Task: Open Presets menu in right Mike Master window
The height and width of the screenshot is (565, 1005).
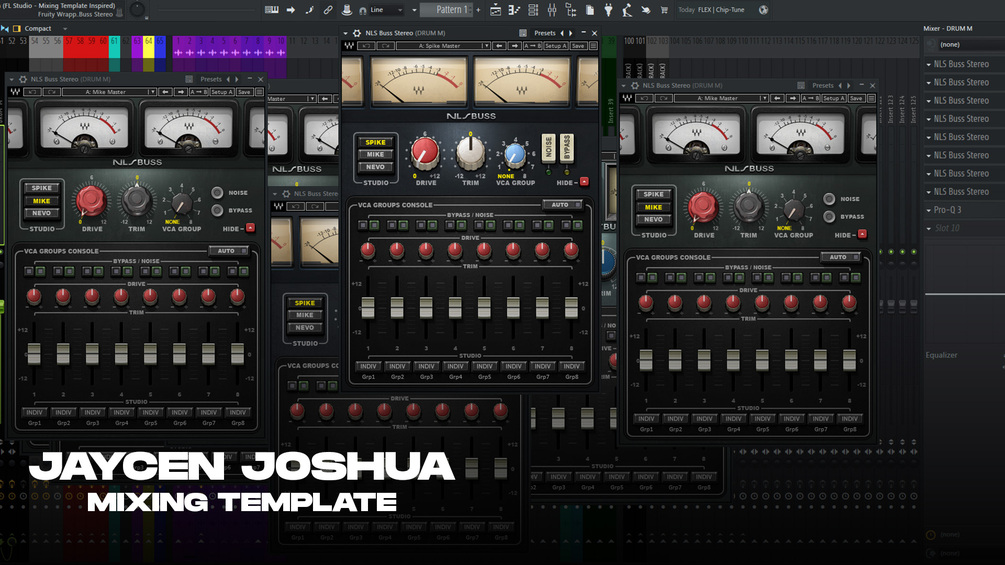Action: 822,86
